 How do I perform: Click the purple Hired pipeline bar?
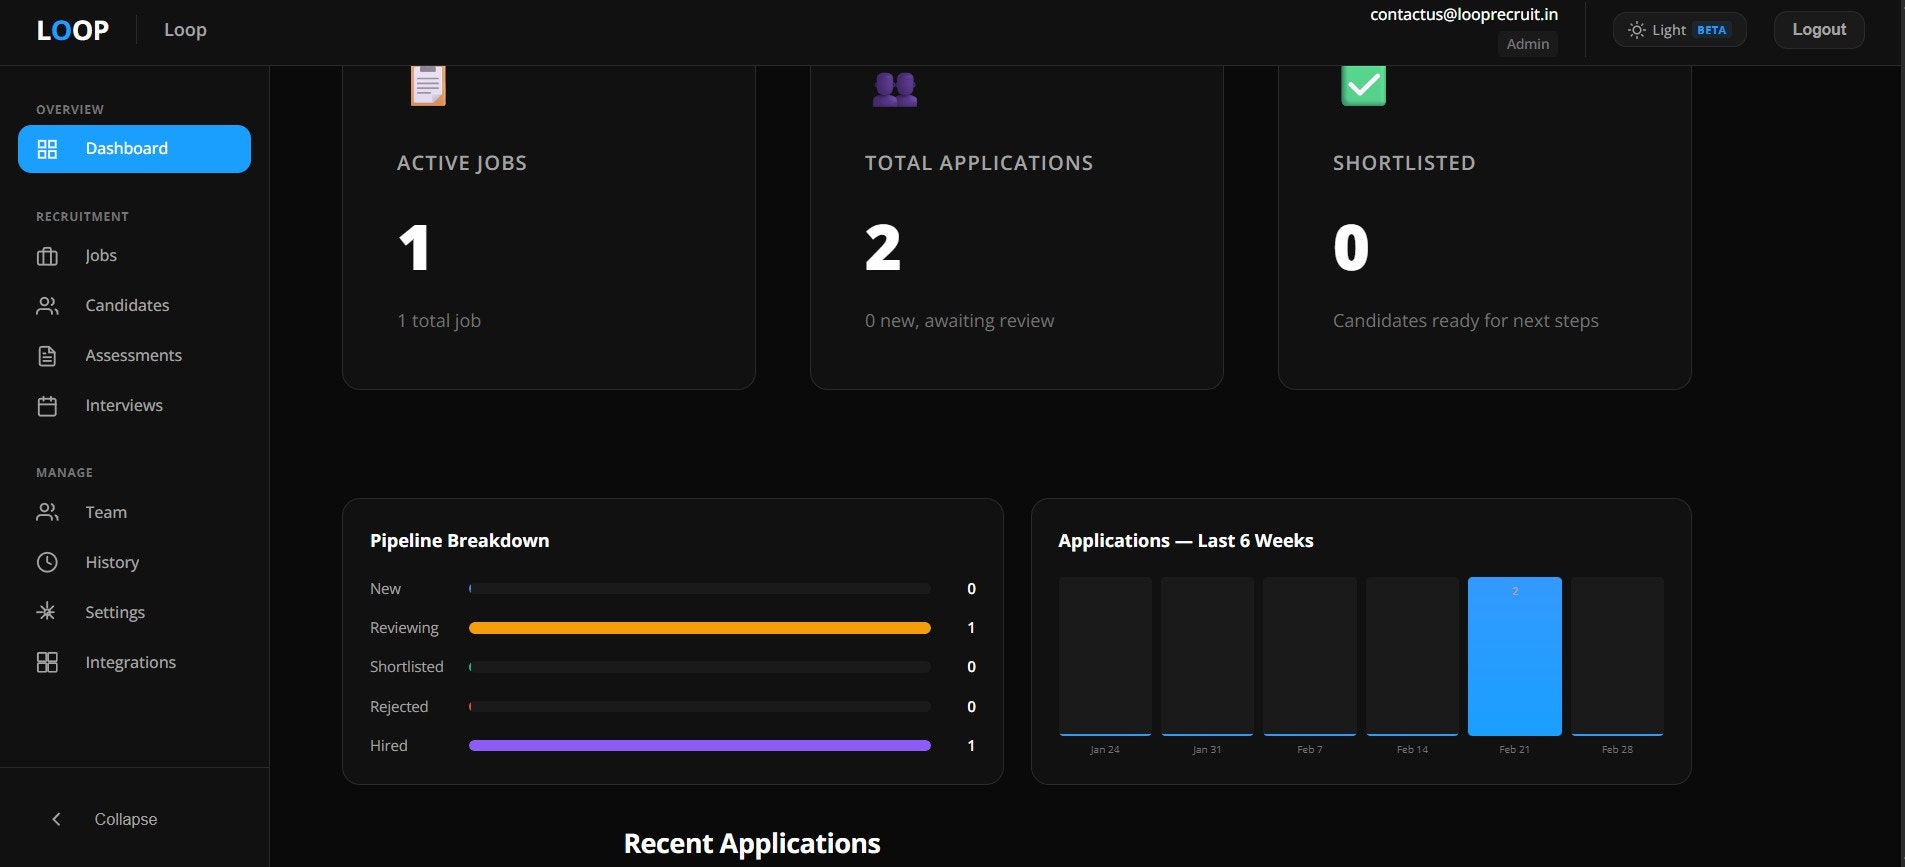point(699,745)
